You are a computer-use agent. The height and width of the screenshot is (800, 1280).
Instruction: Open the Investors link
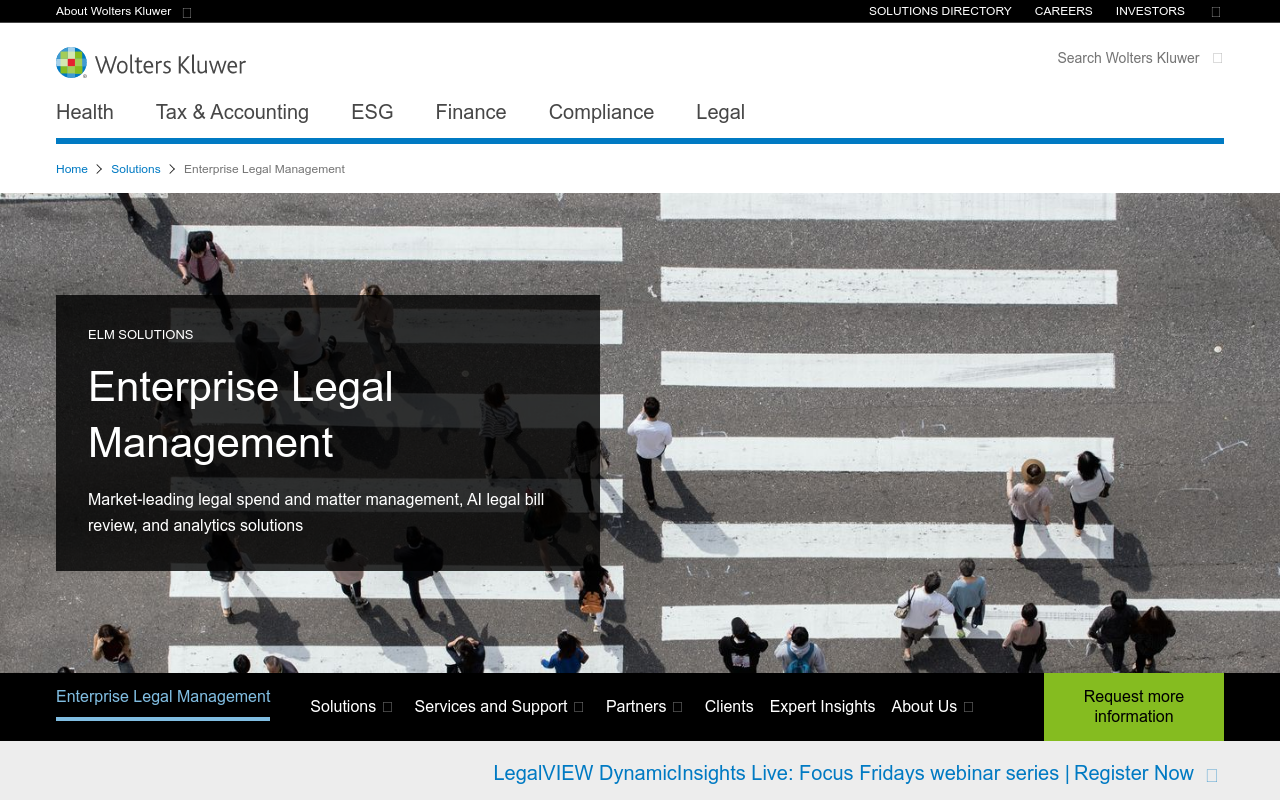[1150, 11]
